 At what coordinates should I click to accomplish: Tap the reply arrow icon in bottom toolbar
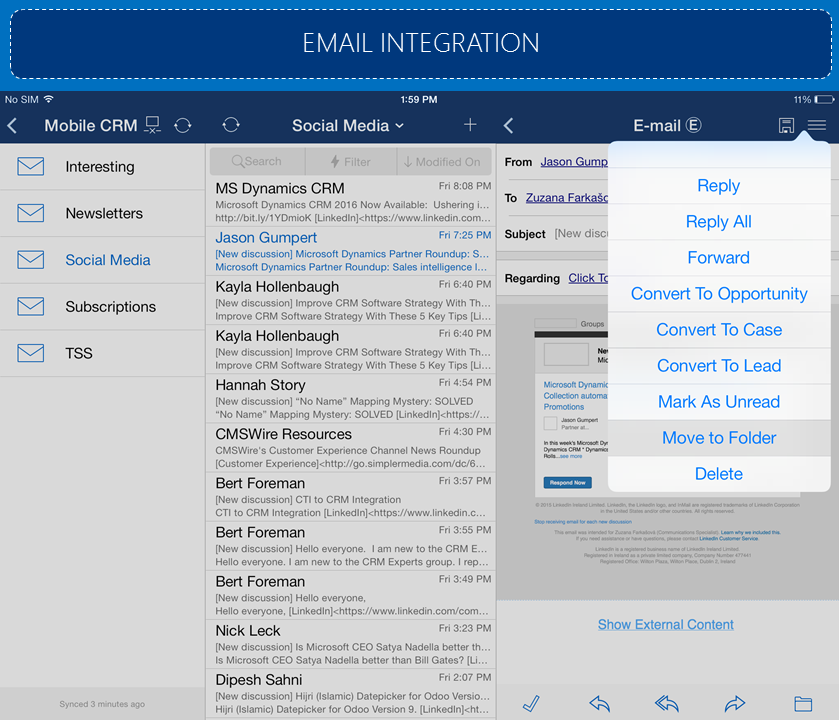[x=599, y=703]
